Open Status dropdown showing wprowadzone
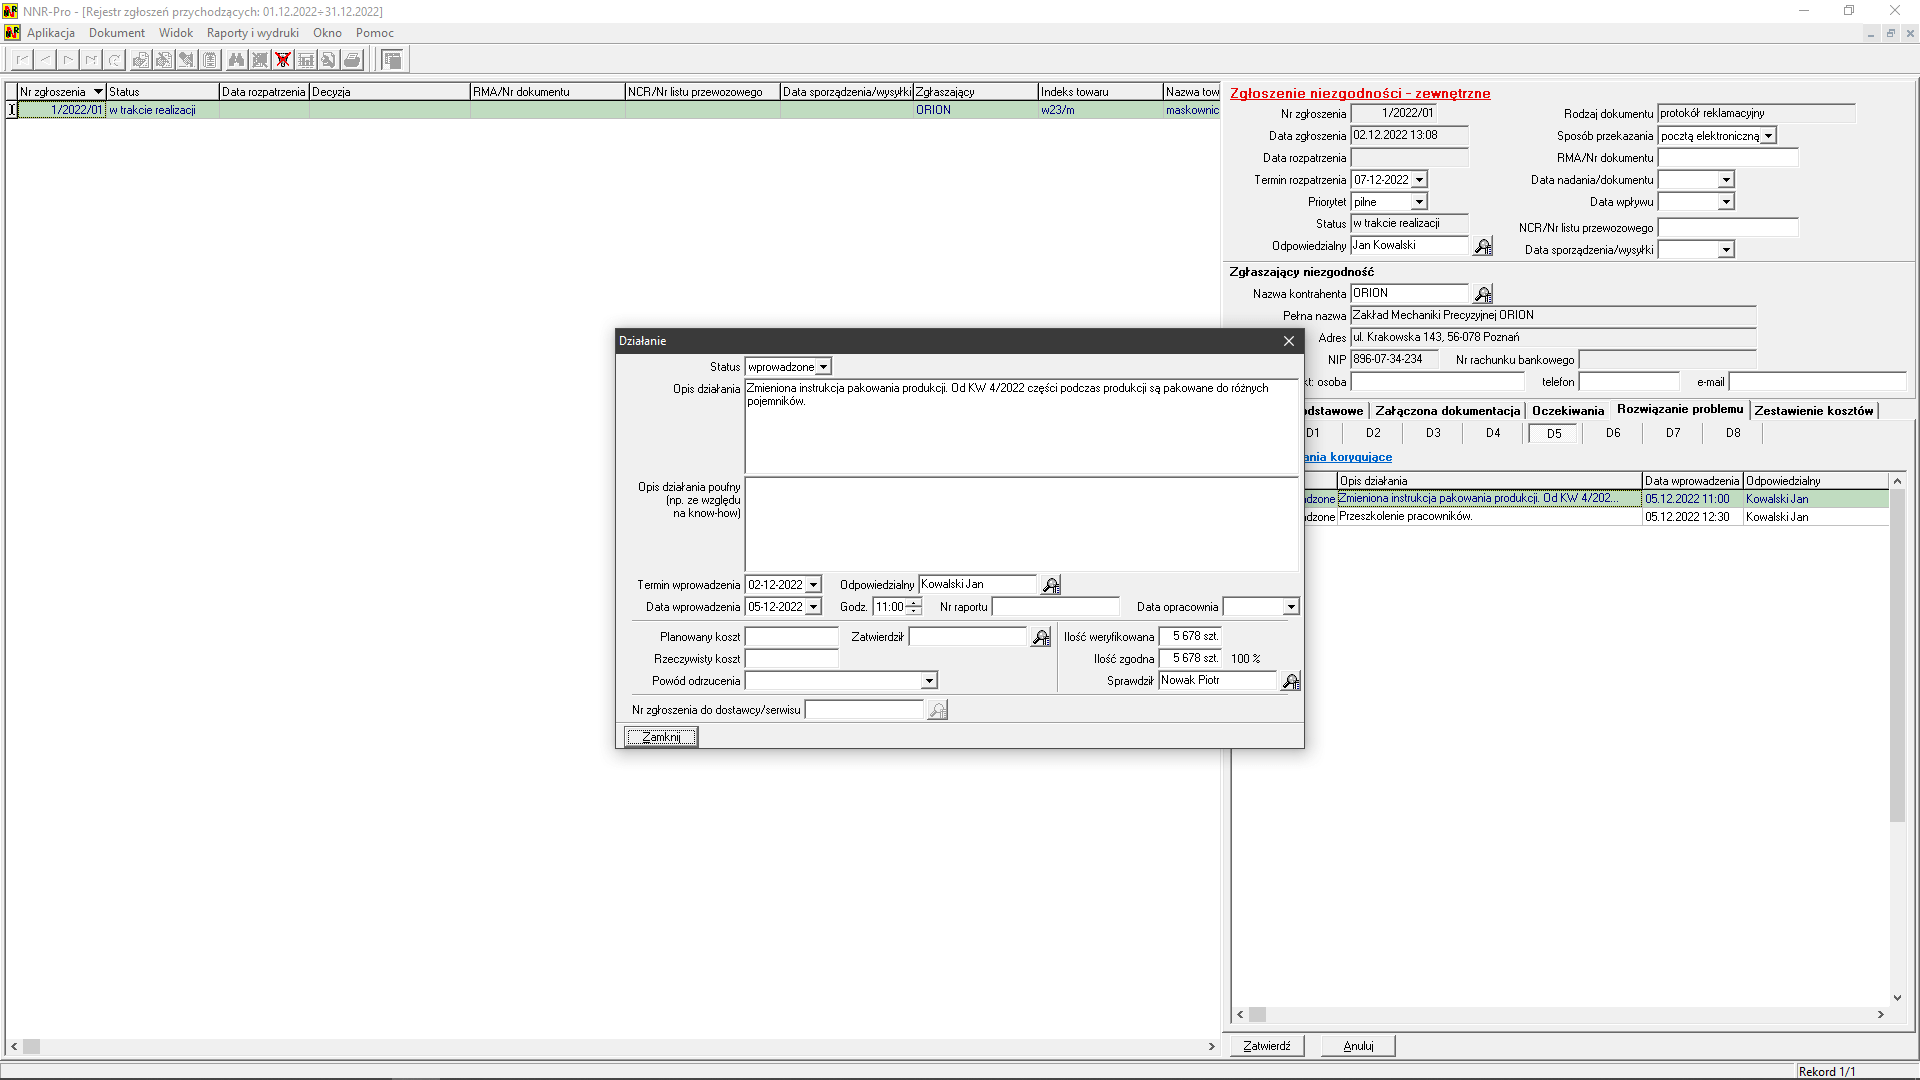The width and height of the screenshot is (1920, 1080). tap(823, 367)
